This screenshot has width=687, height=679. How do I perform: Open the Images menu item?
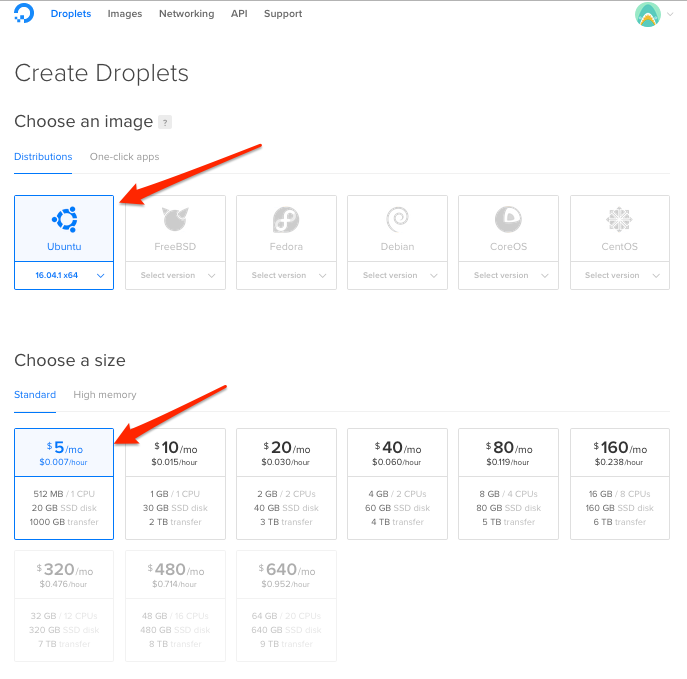(x=125, y=14)
